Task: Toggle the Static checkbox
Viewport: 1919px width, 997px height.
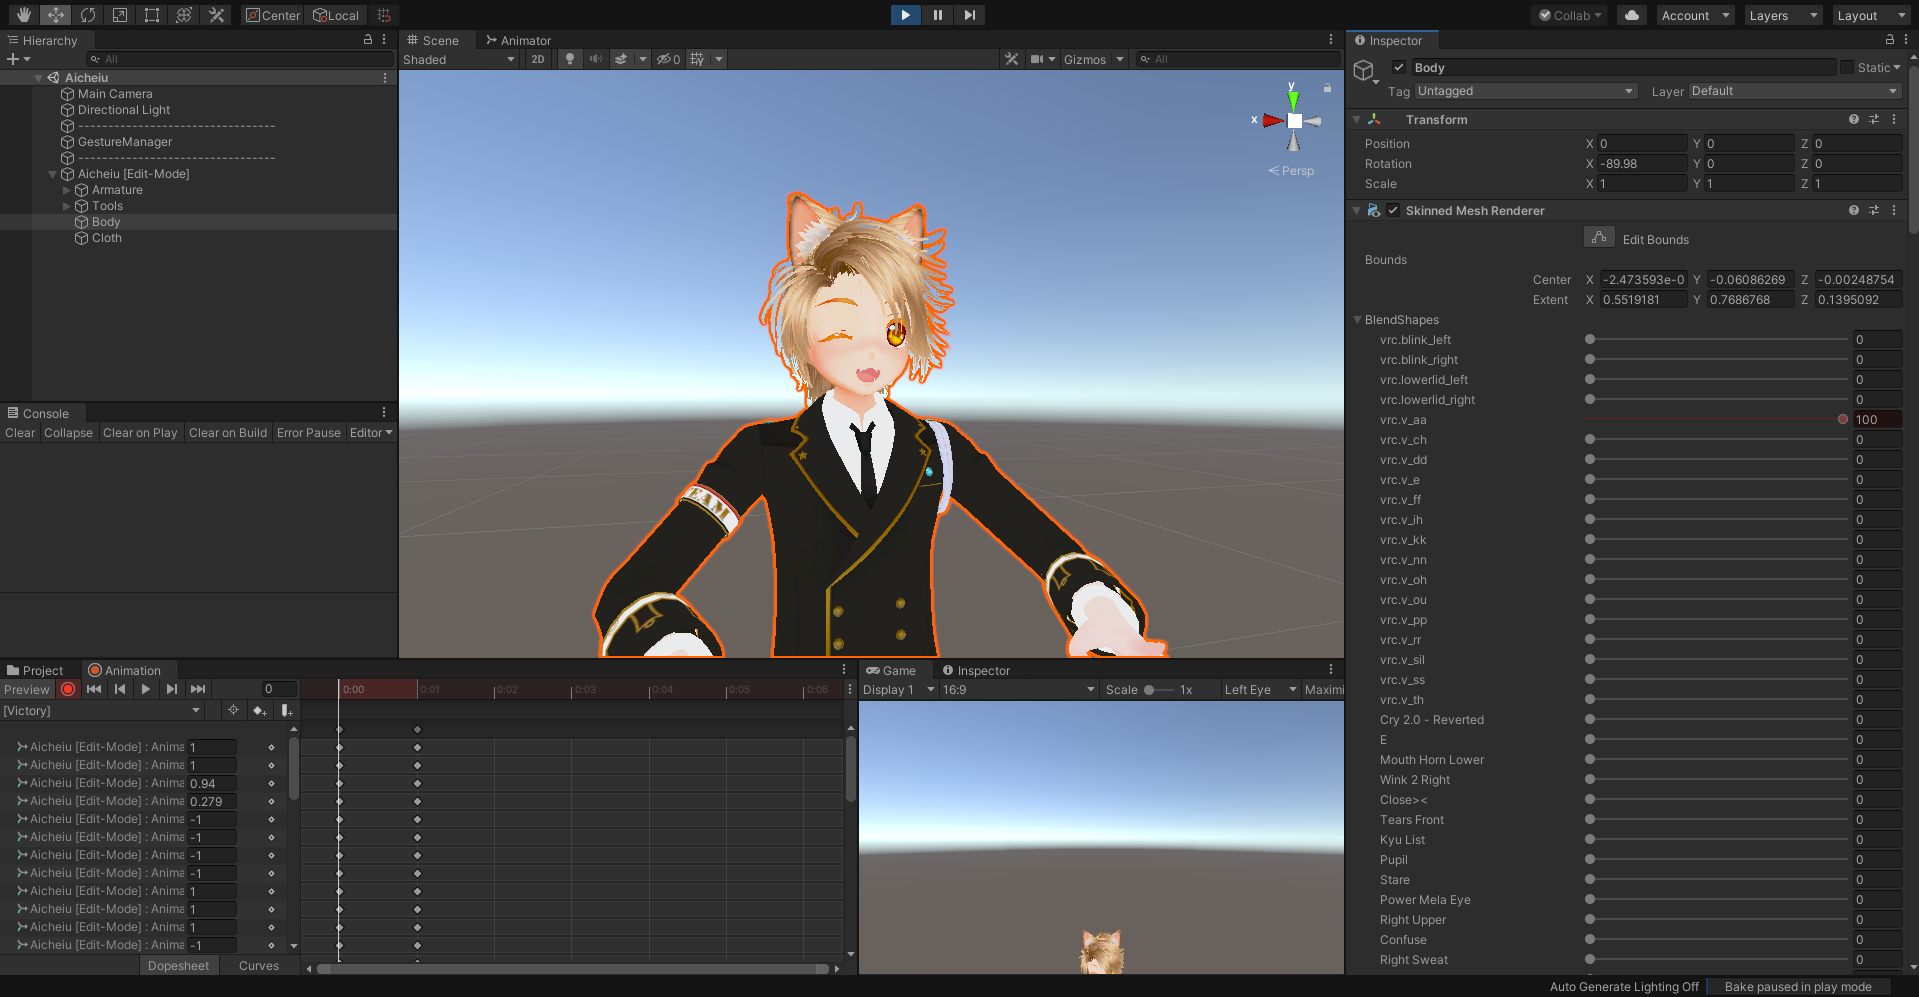Action: tap(1847, 67)
